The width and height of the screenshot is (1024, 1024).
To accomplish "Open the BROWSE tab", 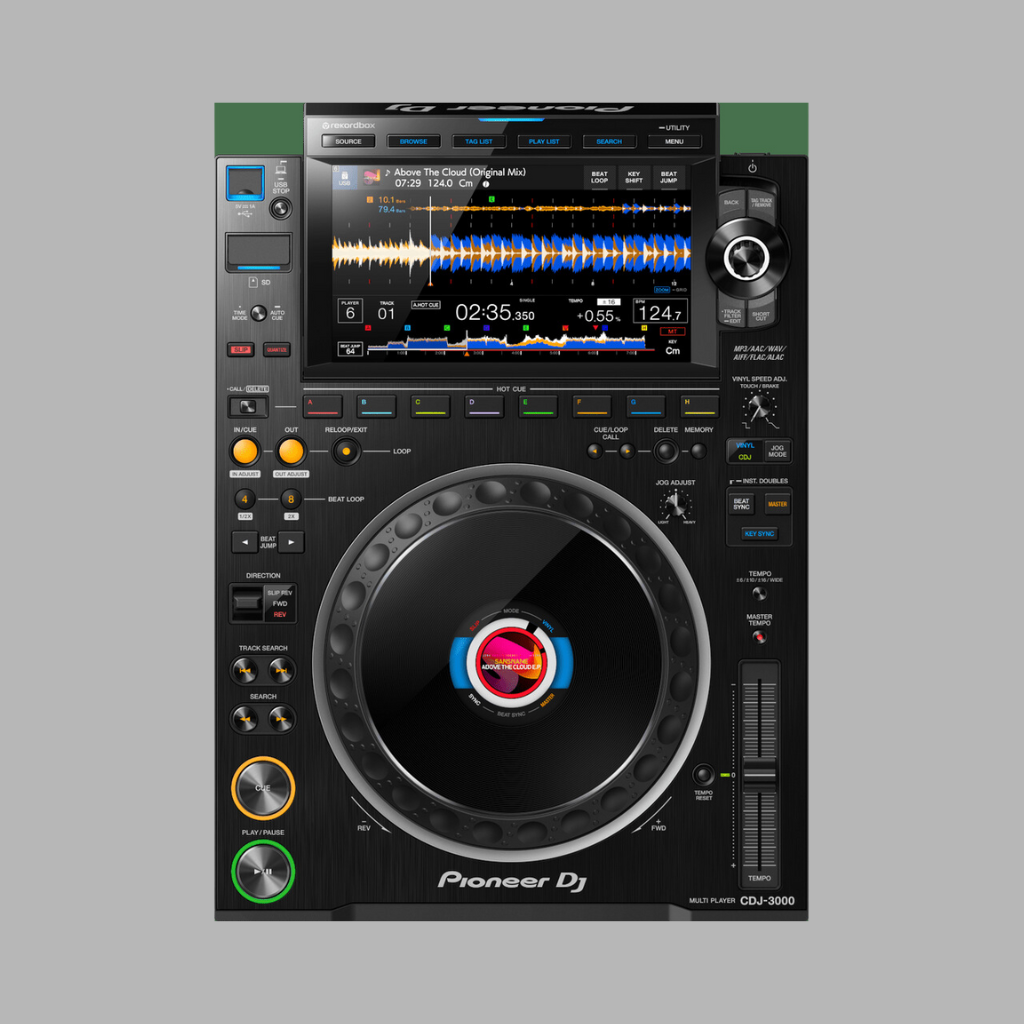I will [x=413, y=141].
